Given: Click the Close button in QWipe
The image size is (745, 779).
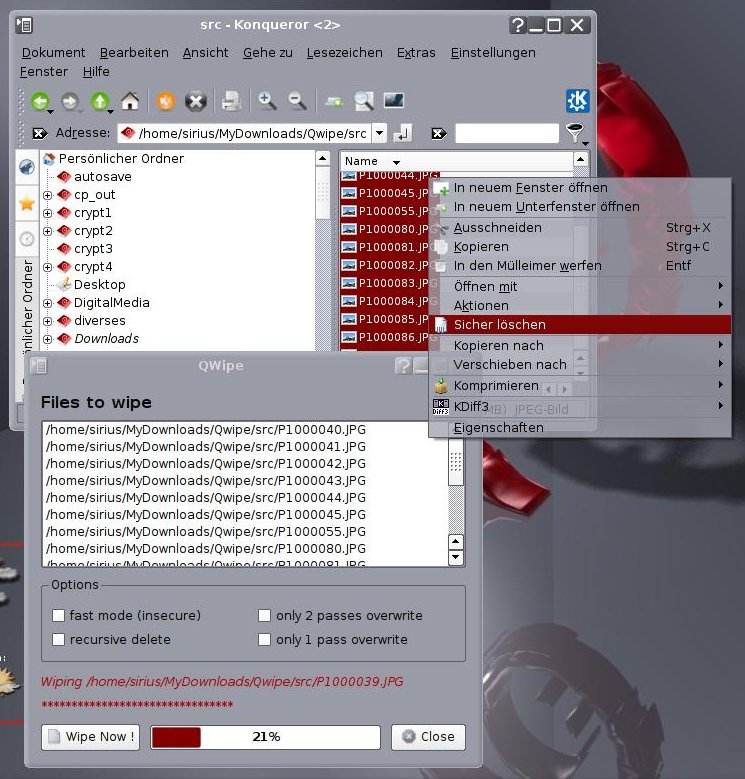Looking at the screenshot, I should (428, 736).
